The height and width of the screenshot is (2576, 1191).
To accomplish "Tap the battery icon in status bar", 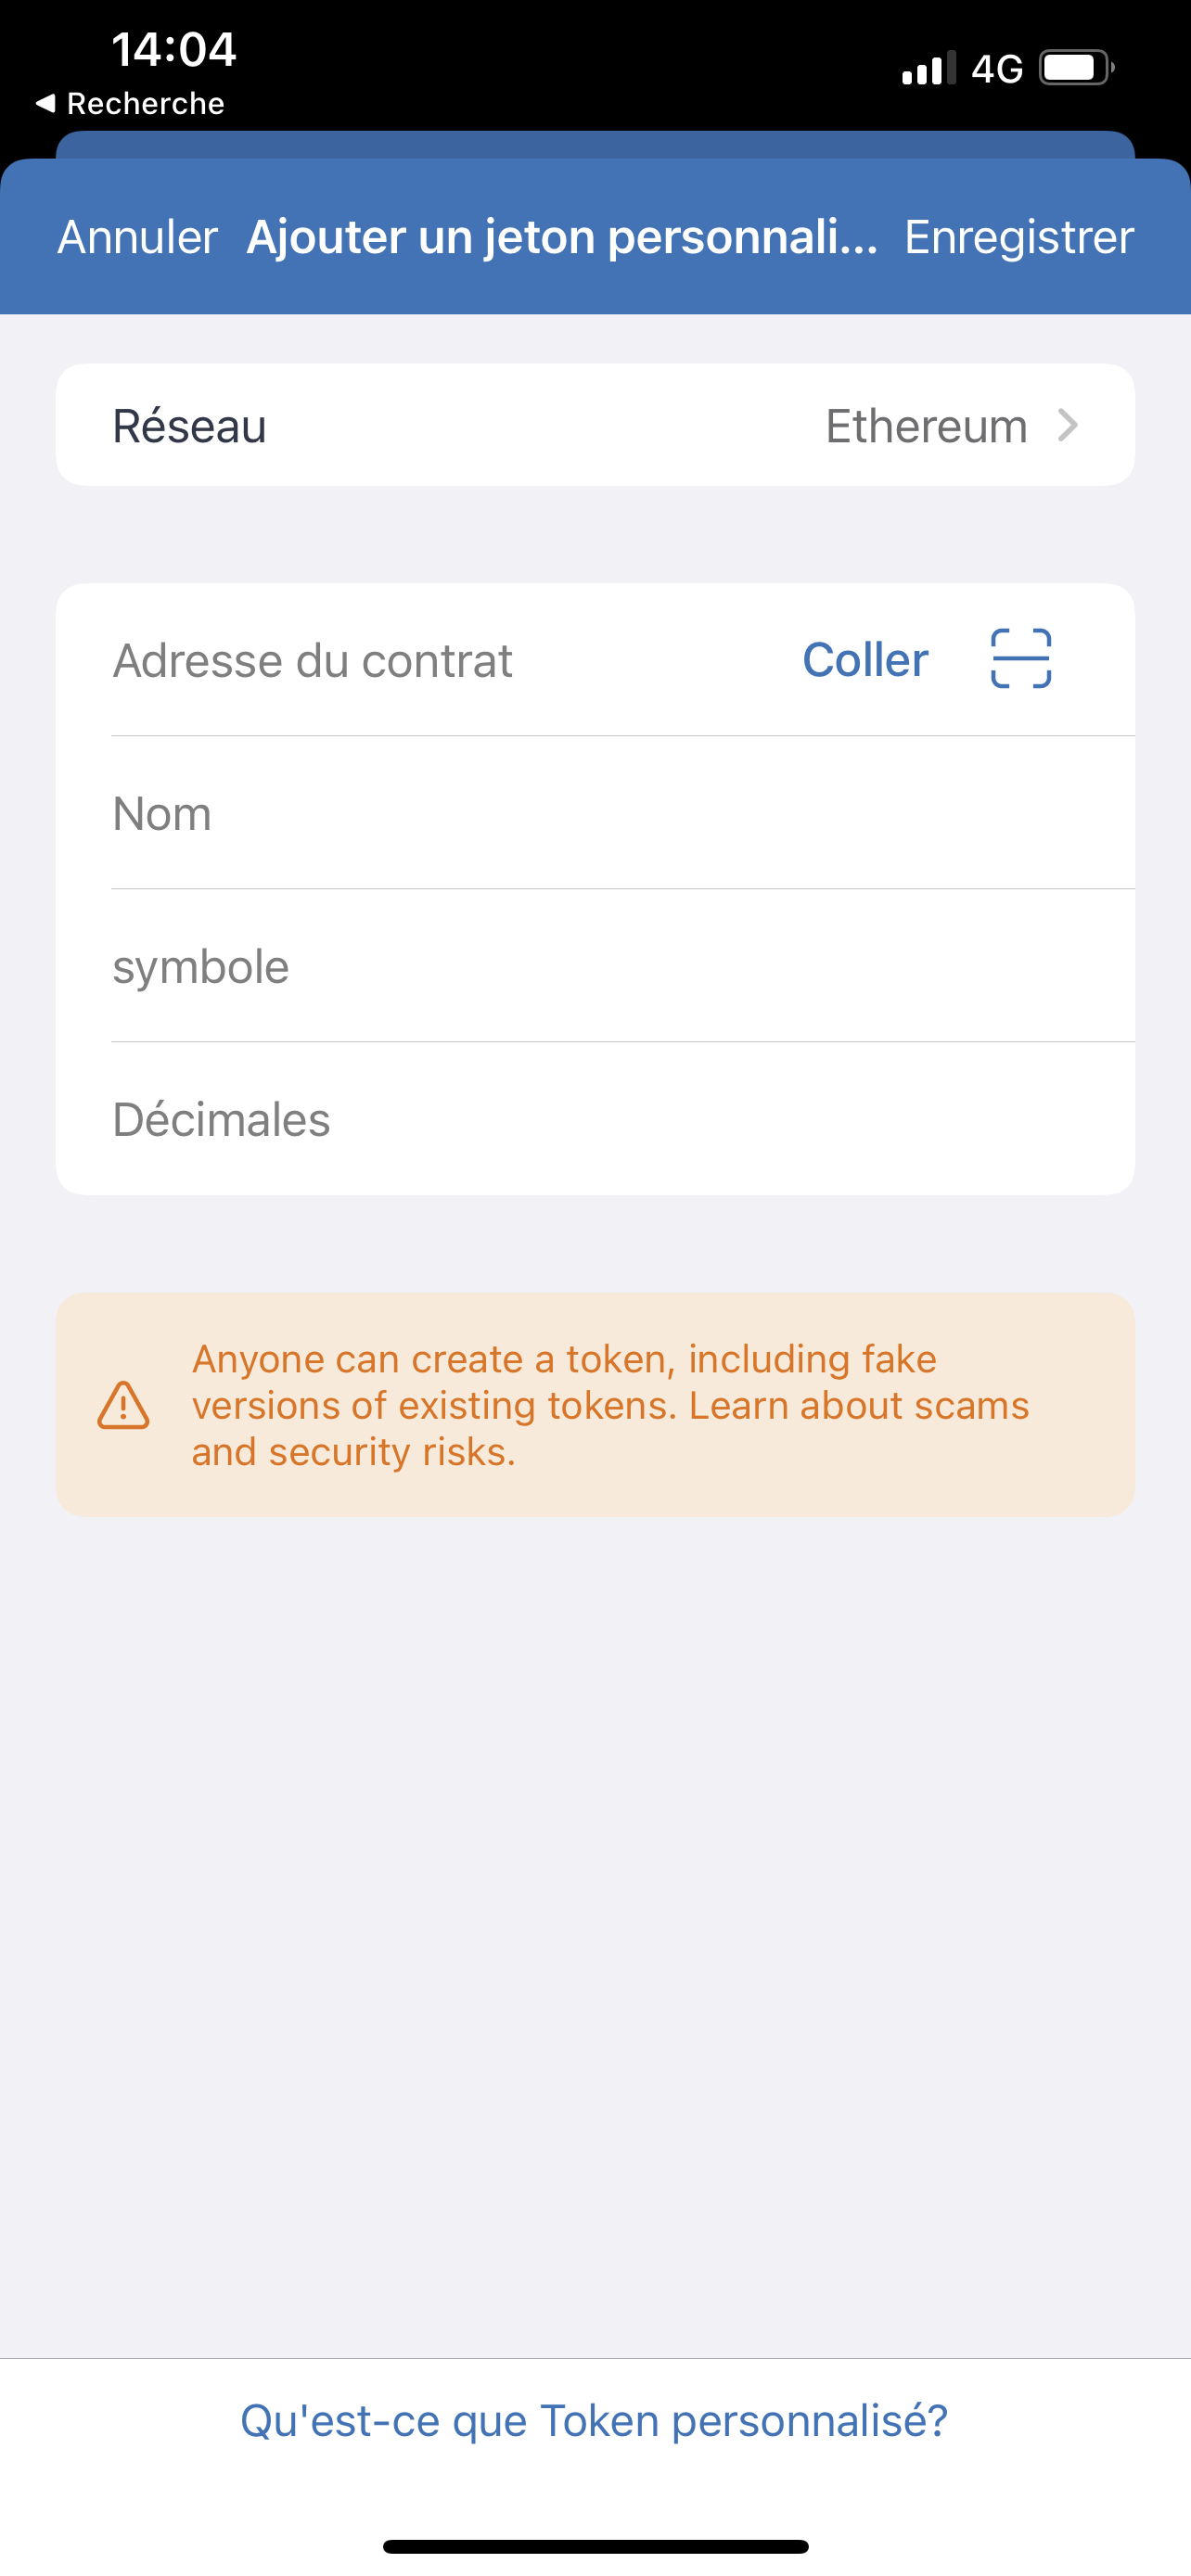I will [x=1076, y=69].
